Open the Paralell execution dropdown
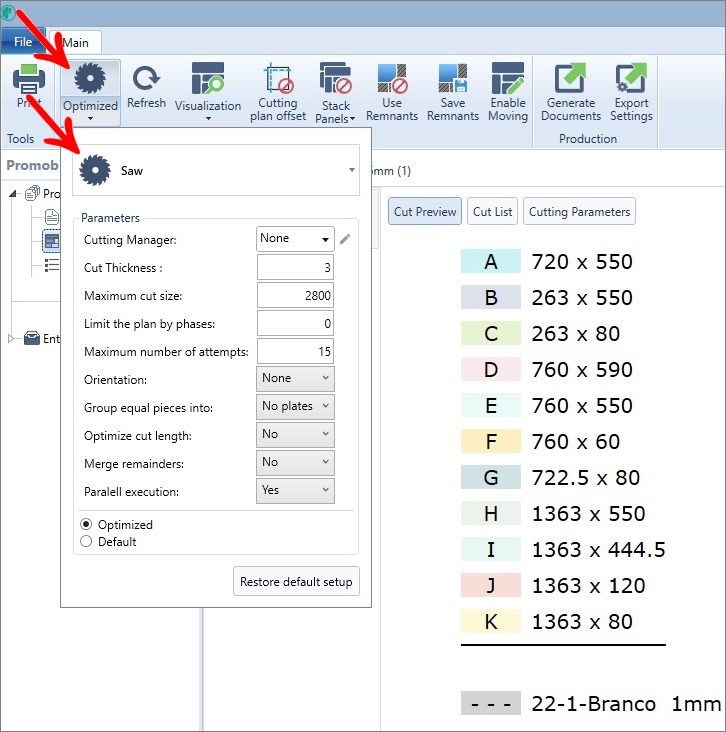This screenshot has height=732, width=726. pyautogui.click(x=295, y=491)
